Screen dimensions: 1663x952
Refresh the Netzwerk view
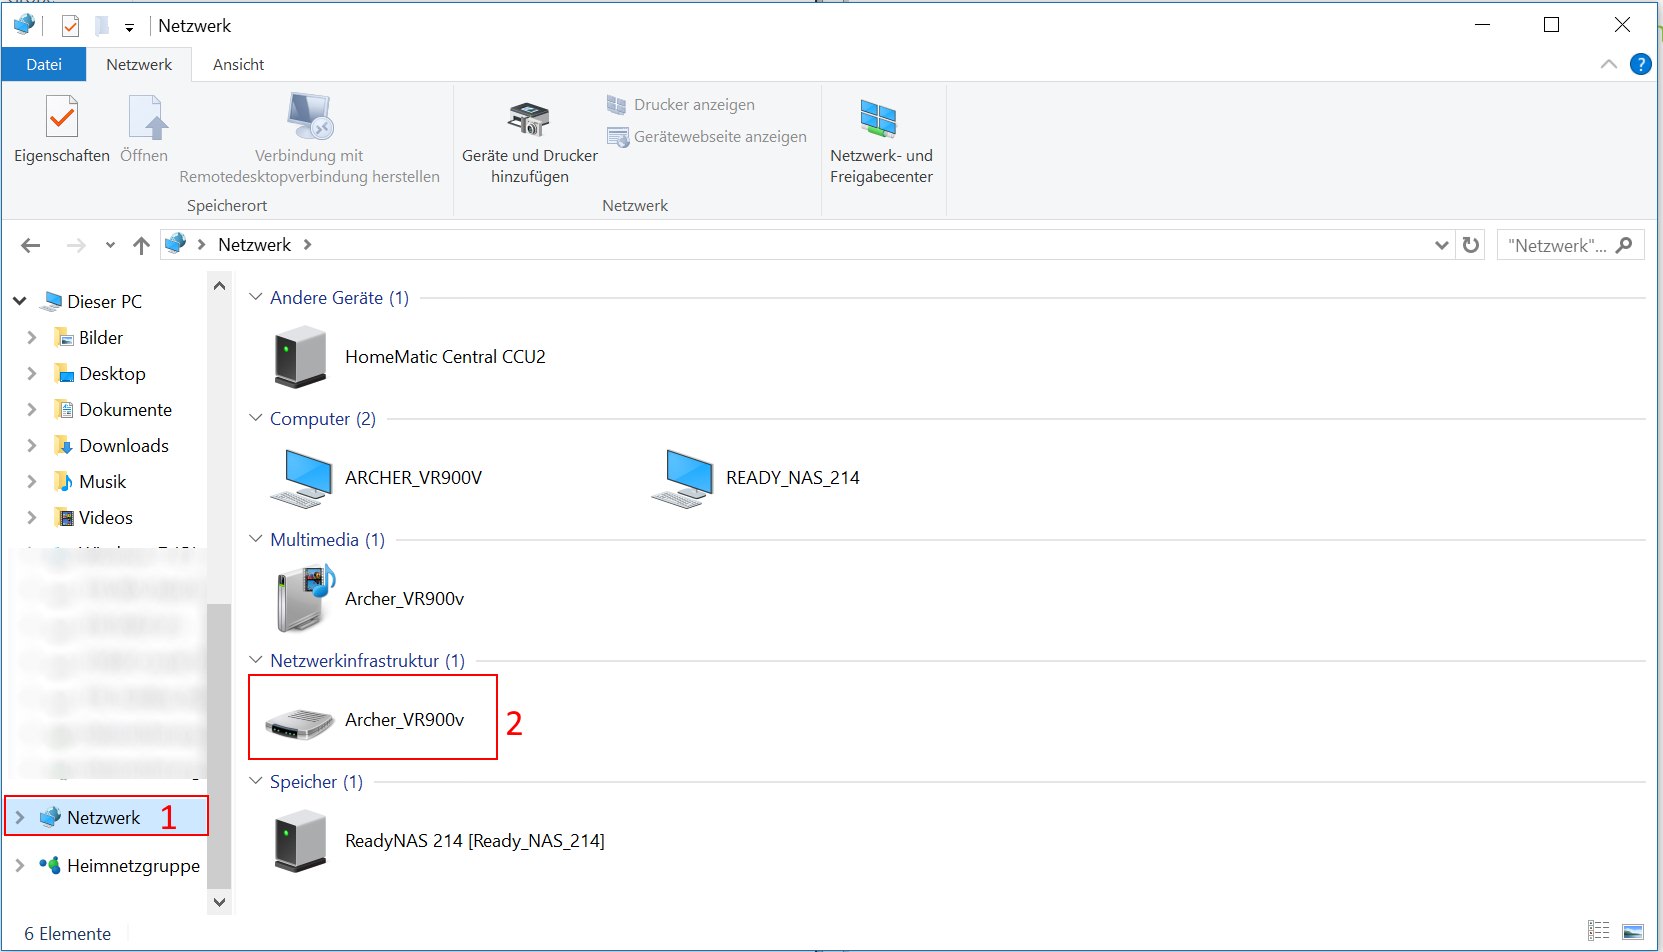coord(1471,245)
